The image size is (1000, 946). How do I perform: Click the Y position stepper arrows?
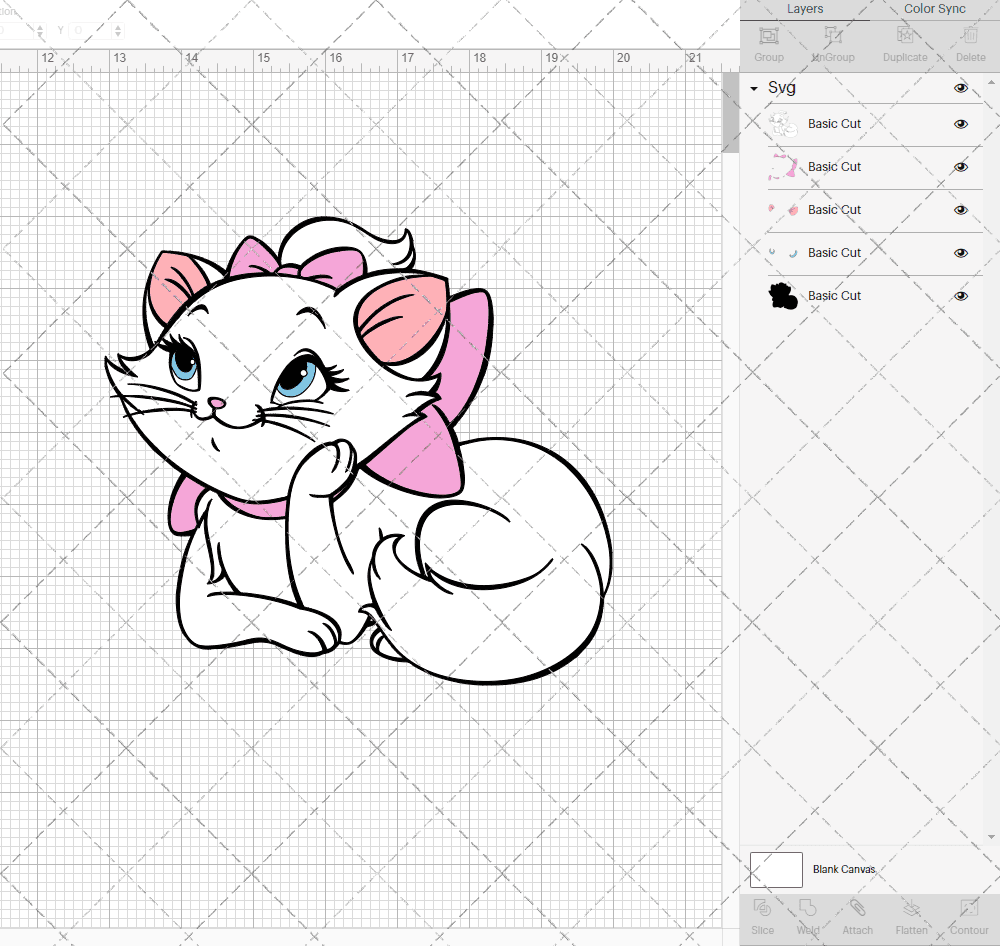click(117, 30)
